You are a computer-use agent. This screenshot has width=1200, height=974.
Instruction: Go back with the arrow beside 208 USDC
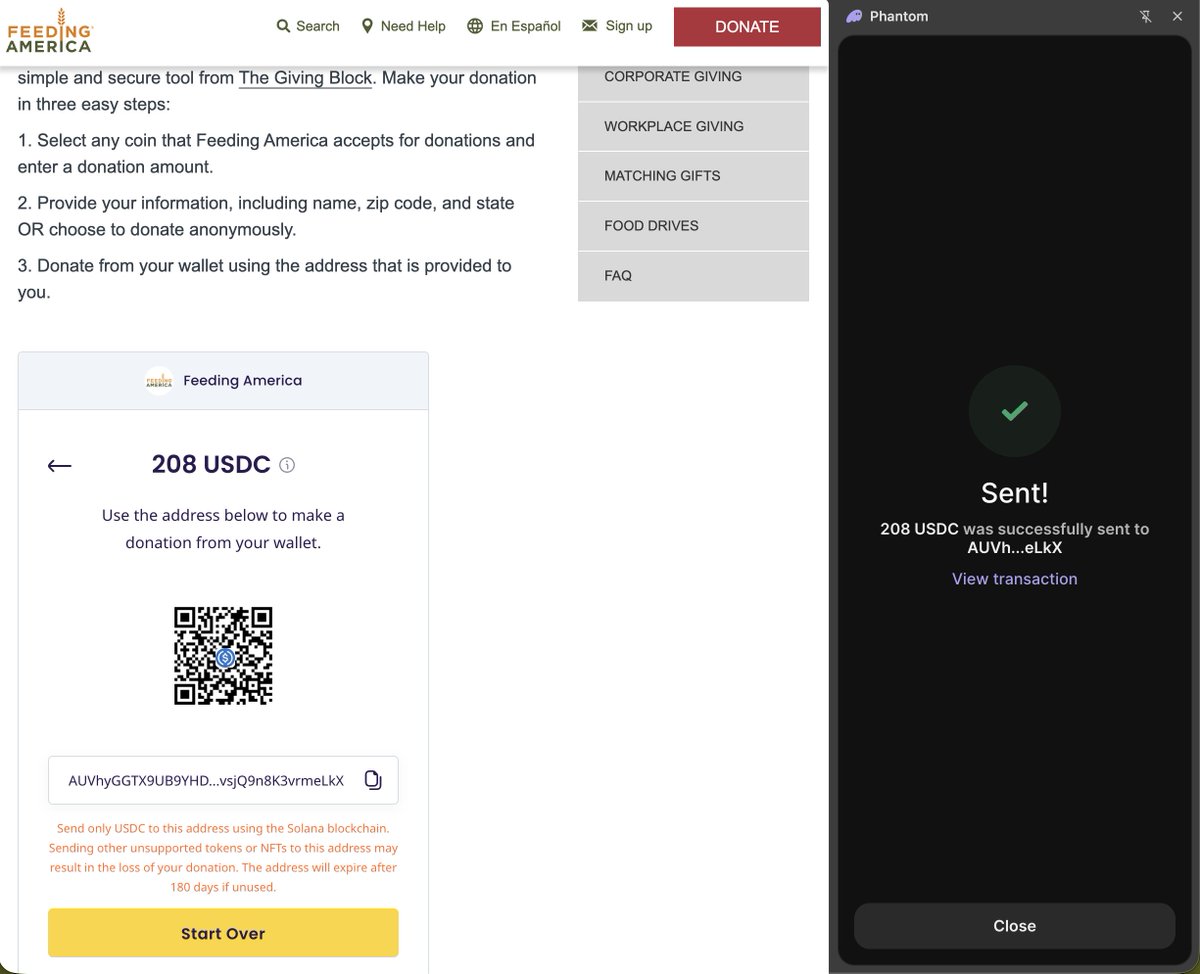(60, 465)
